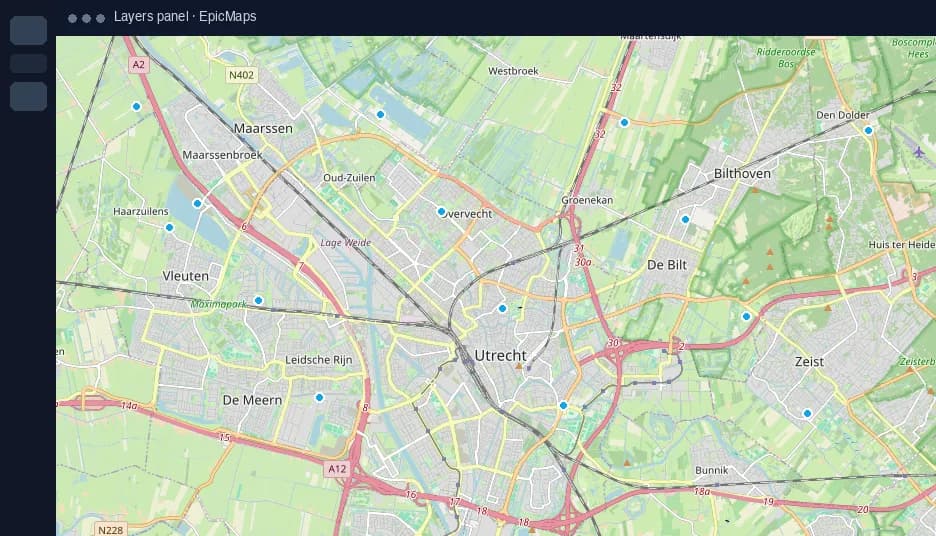Click the De Bilt label
Viewport: 936px width, 536px height.
pos(667,265)
